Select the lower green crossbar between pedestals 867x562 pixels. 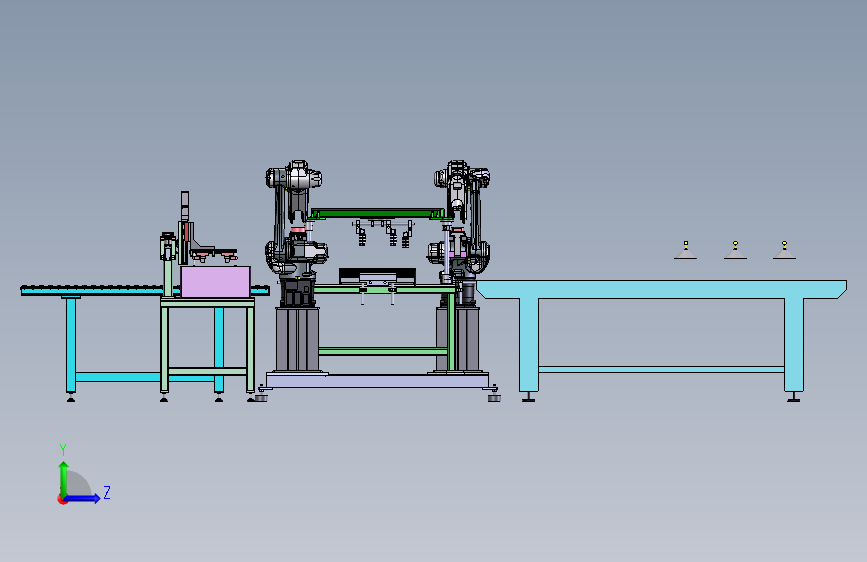tap(383, 351)
